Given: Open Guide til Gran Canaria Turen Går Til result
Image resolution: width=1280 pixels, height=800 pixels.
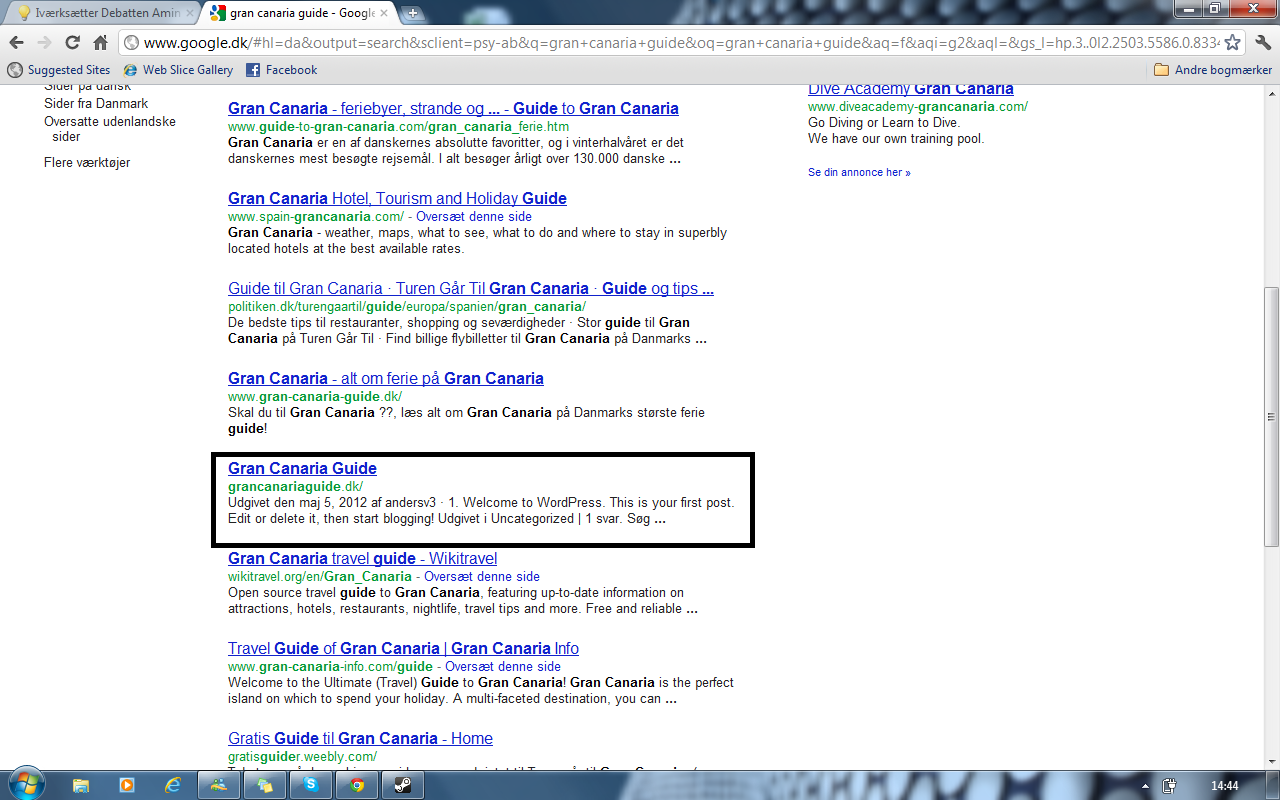Looking at the screenshot, I should tap(471, 288).
